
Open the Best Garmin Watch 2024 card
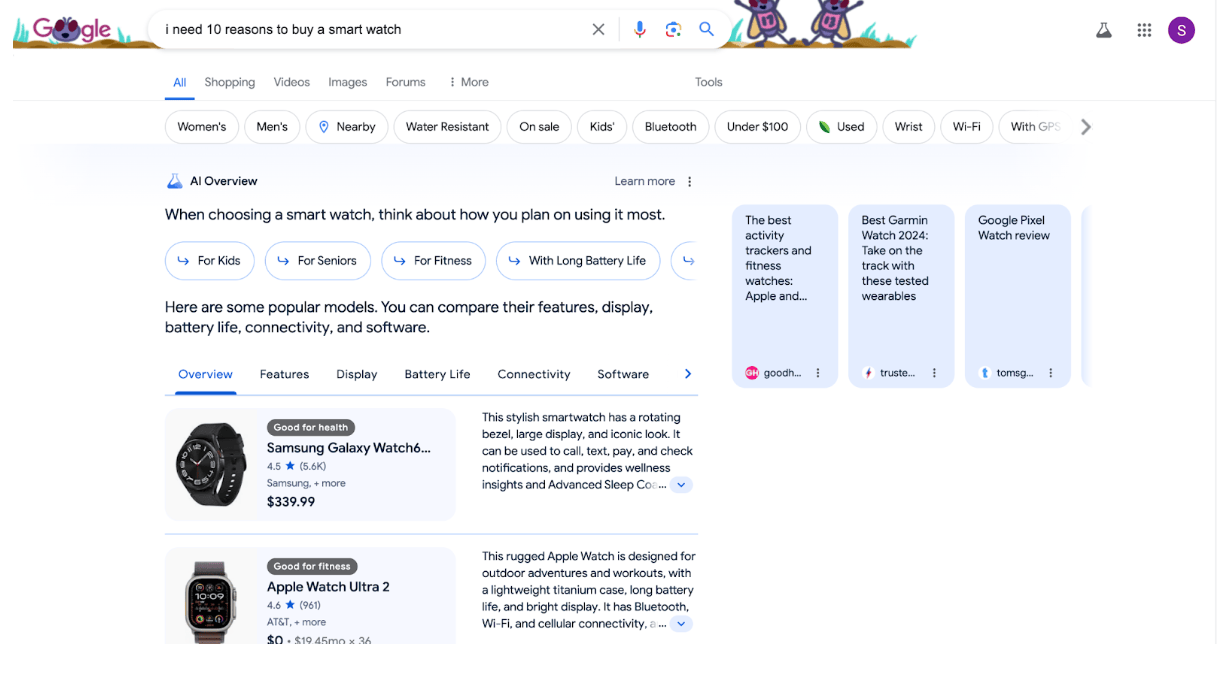[901, 296]
